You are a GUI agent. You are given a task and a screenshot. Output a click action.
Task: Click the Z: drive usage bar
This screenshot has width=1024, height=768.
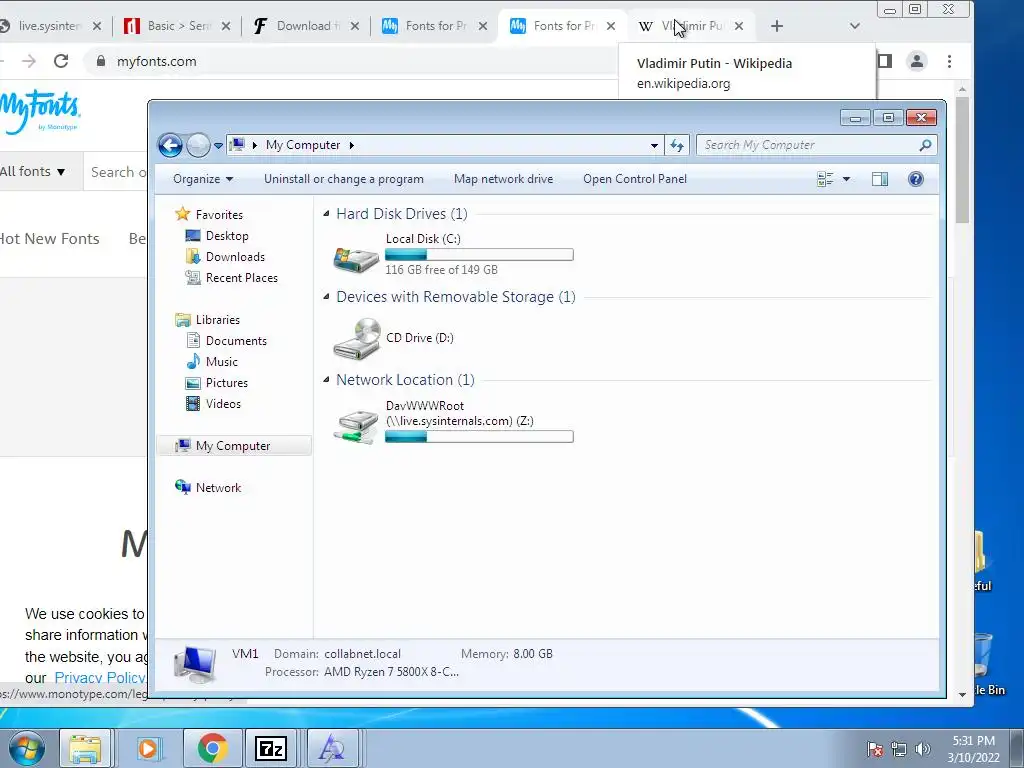tap(479, 436)
